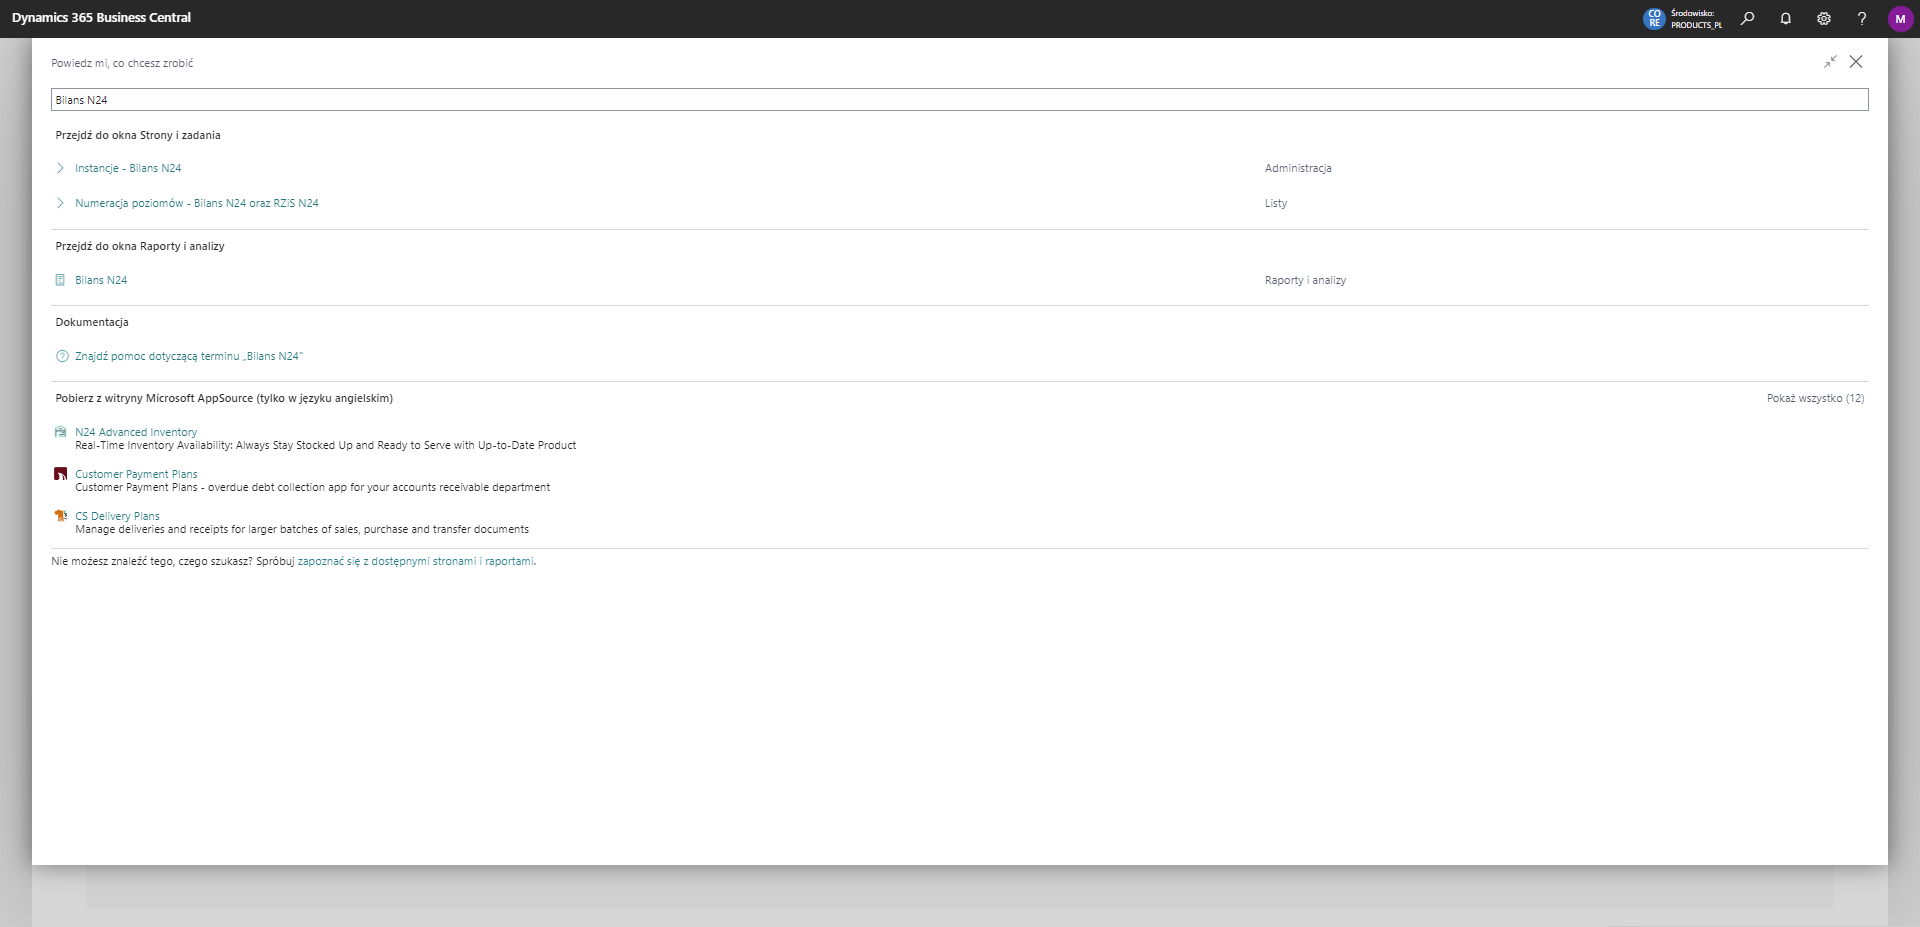This screenshot has height=927, width=1920.
Task: Open the Raporty i analizy category label
Action: (x=1305, y=280)
